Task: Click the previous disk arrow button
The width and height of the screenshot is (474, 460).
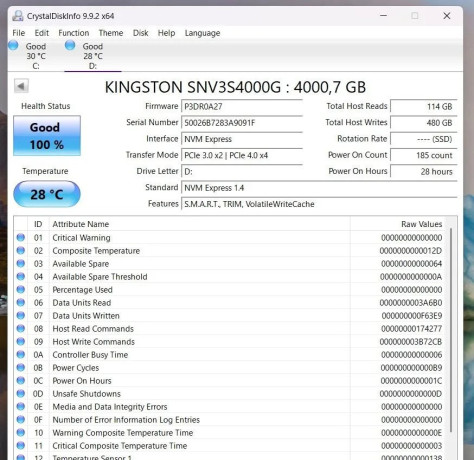Action: coord(21,86)
